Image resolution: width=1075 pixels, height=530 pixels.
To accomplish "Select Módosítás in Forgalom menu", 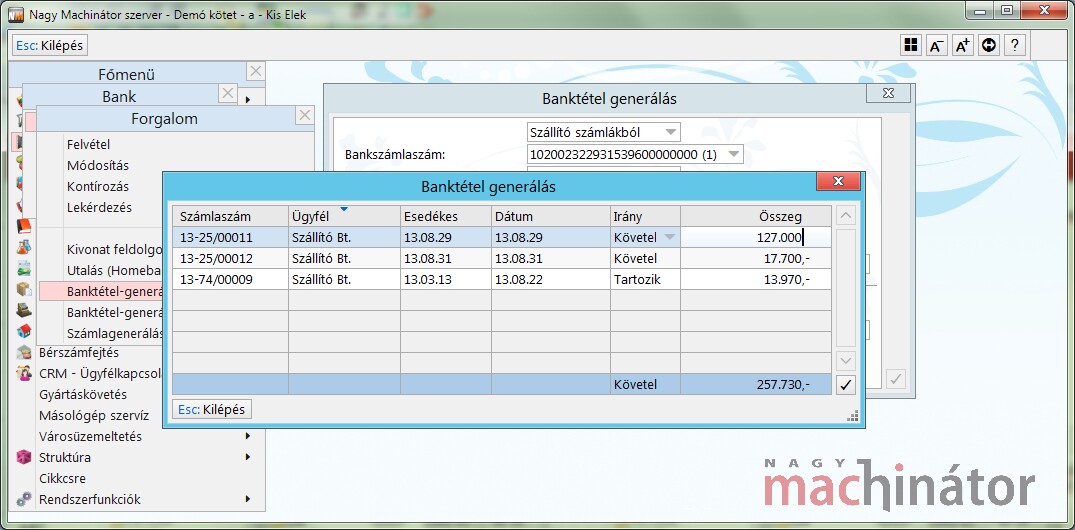I will pos(98,165).
